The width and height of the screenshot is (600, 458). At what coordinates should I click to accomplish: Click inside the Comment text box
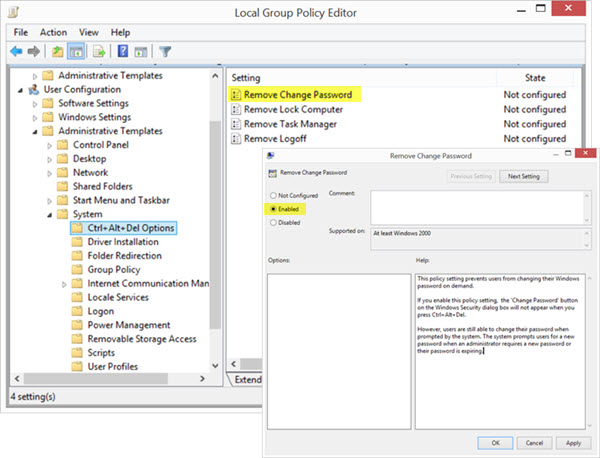[476, 208]
